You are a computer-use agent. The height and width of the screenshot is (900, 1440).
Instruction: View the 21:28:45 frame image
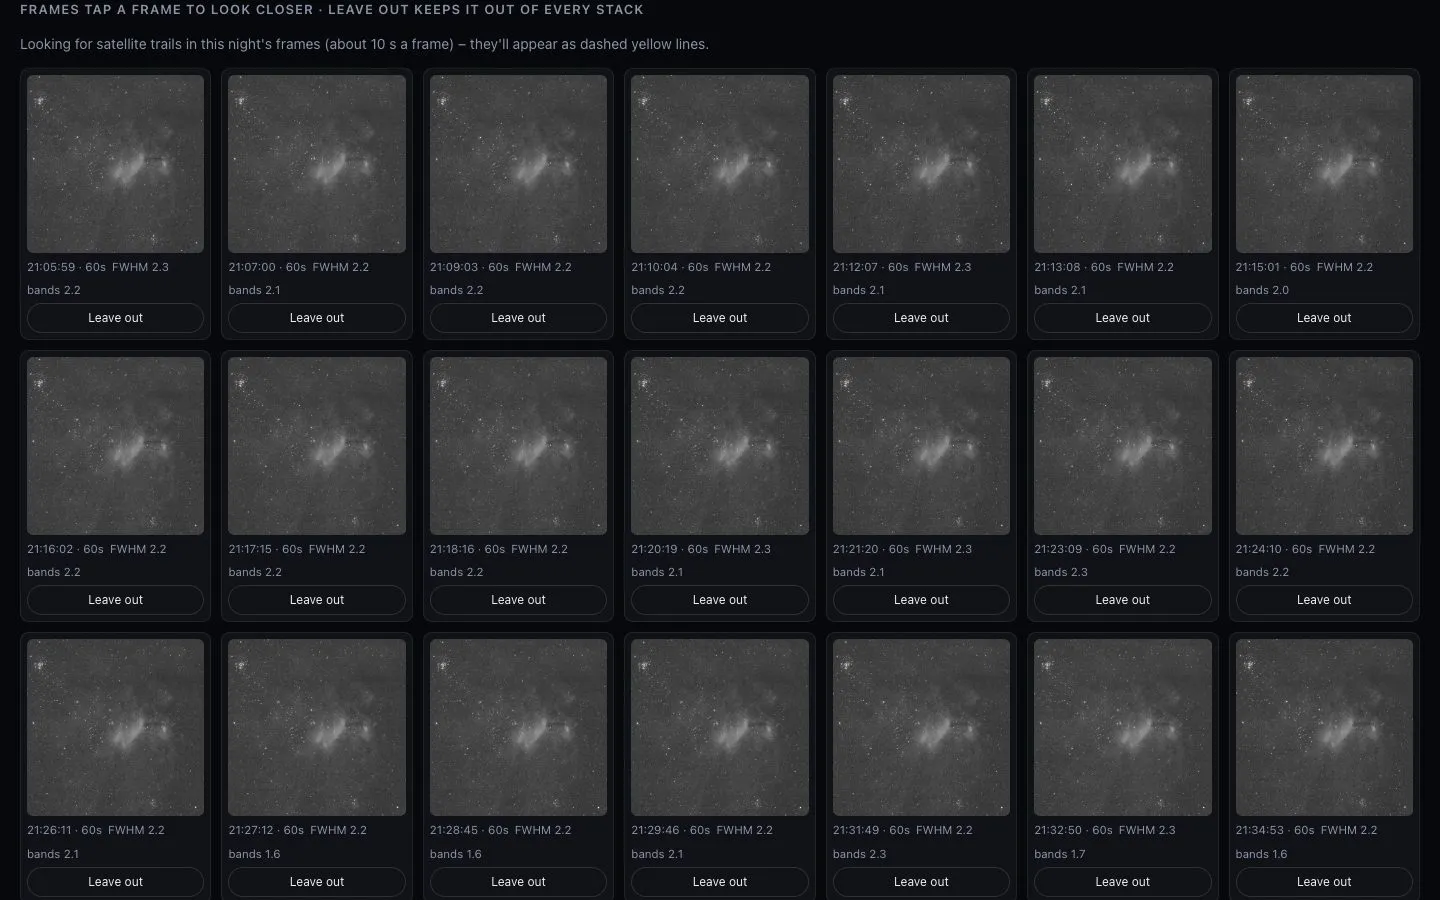518,727
